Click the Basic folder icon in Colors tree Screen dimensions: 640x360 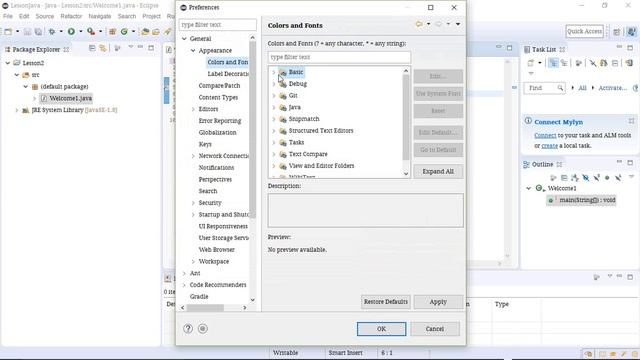tap(282, 72)
